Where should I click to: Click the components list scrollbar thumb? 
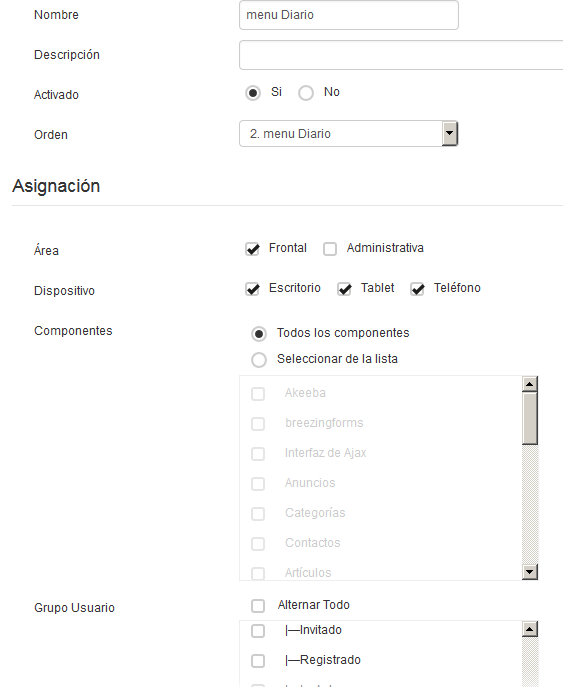(x=530, y=418)
